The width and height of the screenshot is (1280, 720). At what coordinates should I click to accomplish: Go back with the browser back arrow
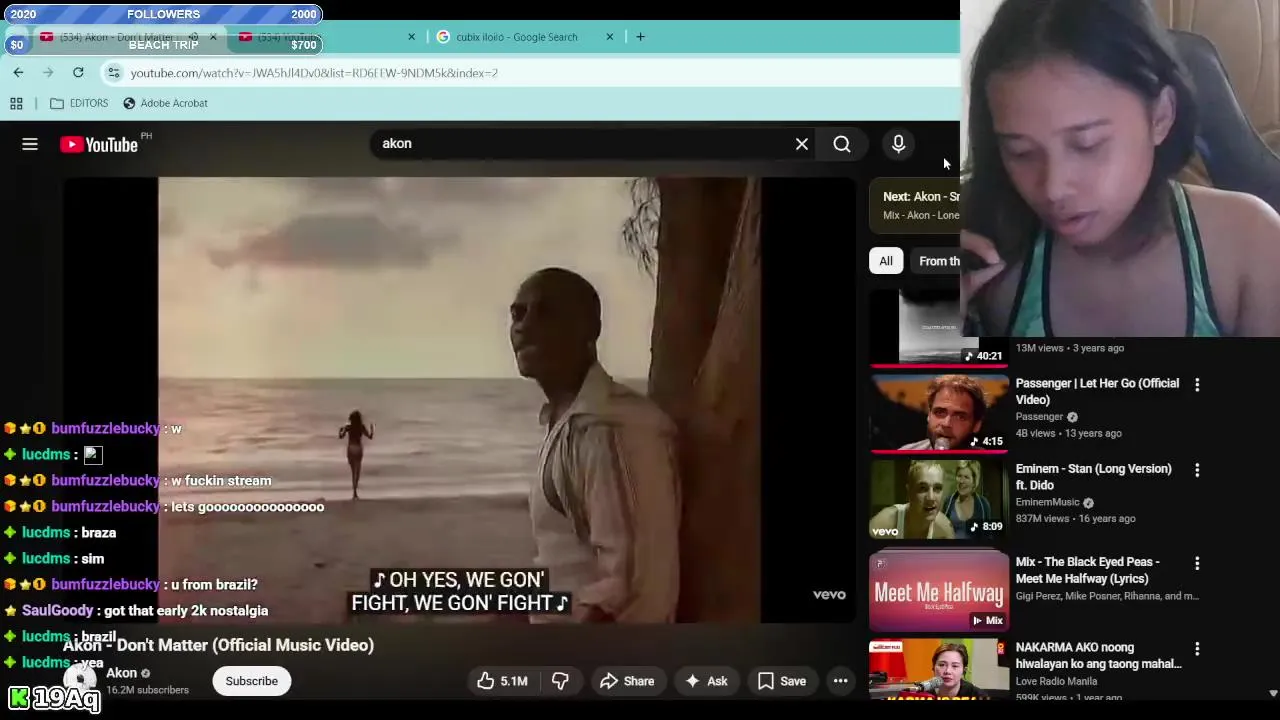(x=18, y=72)
